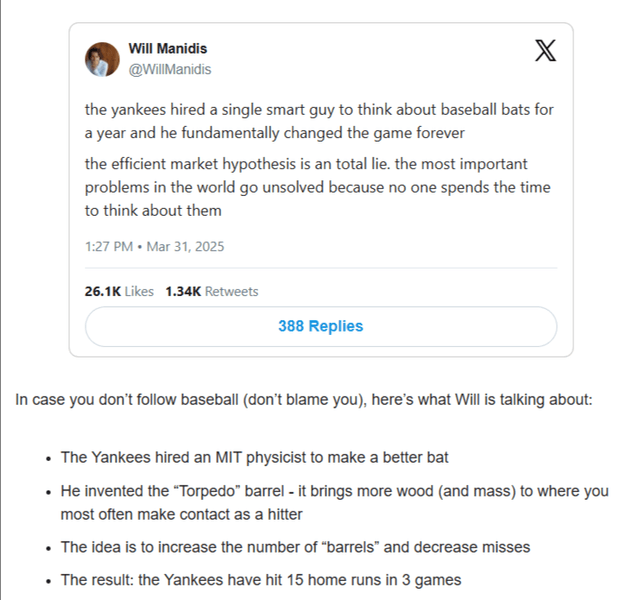This screenshot has width=639, height=600.
Task: Open the @WillManidis handle link
Action: point(170,69)
